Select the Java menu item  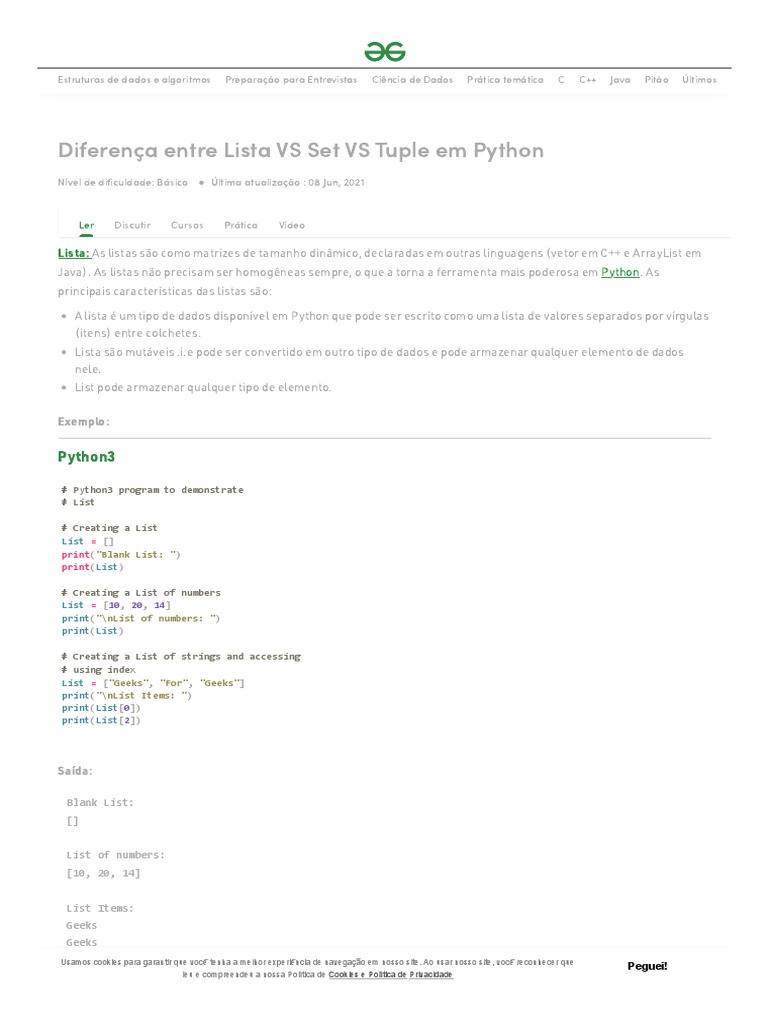[x=620, y=80]
